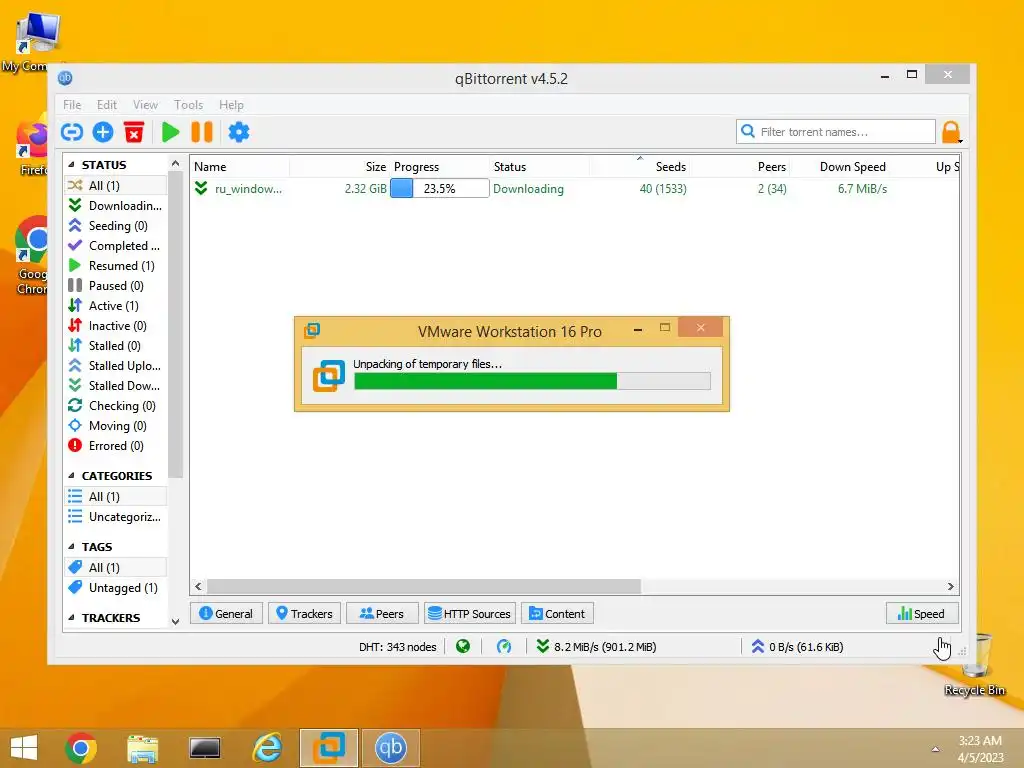Open the Windows Start button
1024x768 pixels.
pyautogui.click(x=24, y=748)
